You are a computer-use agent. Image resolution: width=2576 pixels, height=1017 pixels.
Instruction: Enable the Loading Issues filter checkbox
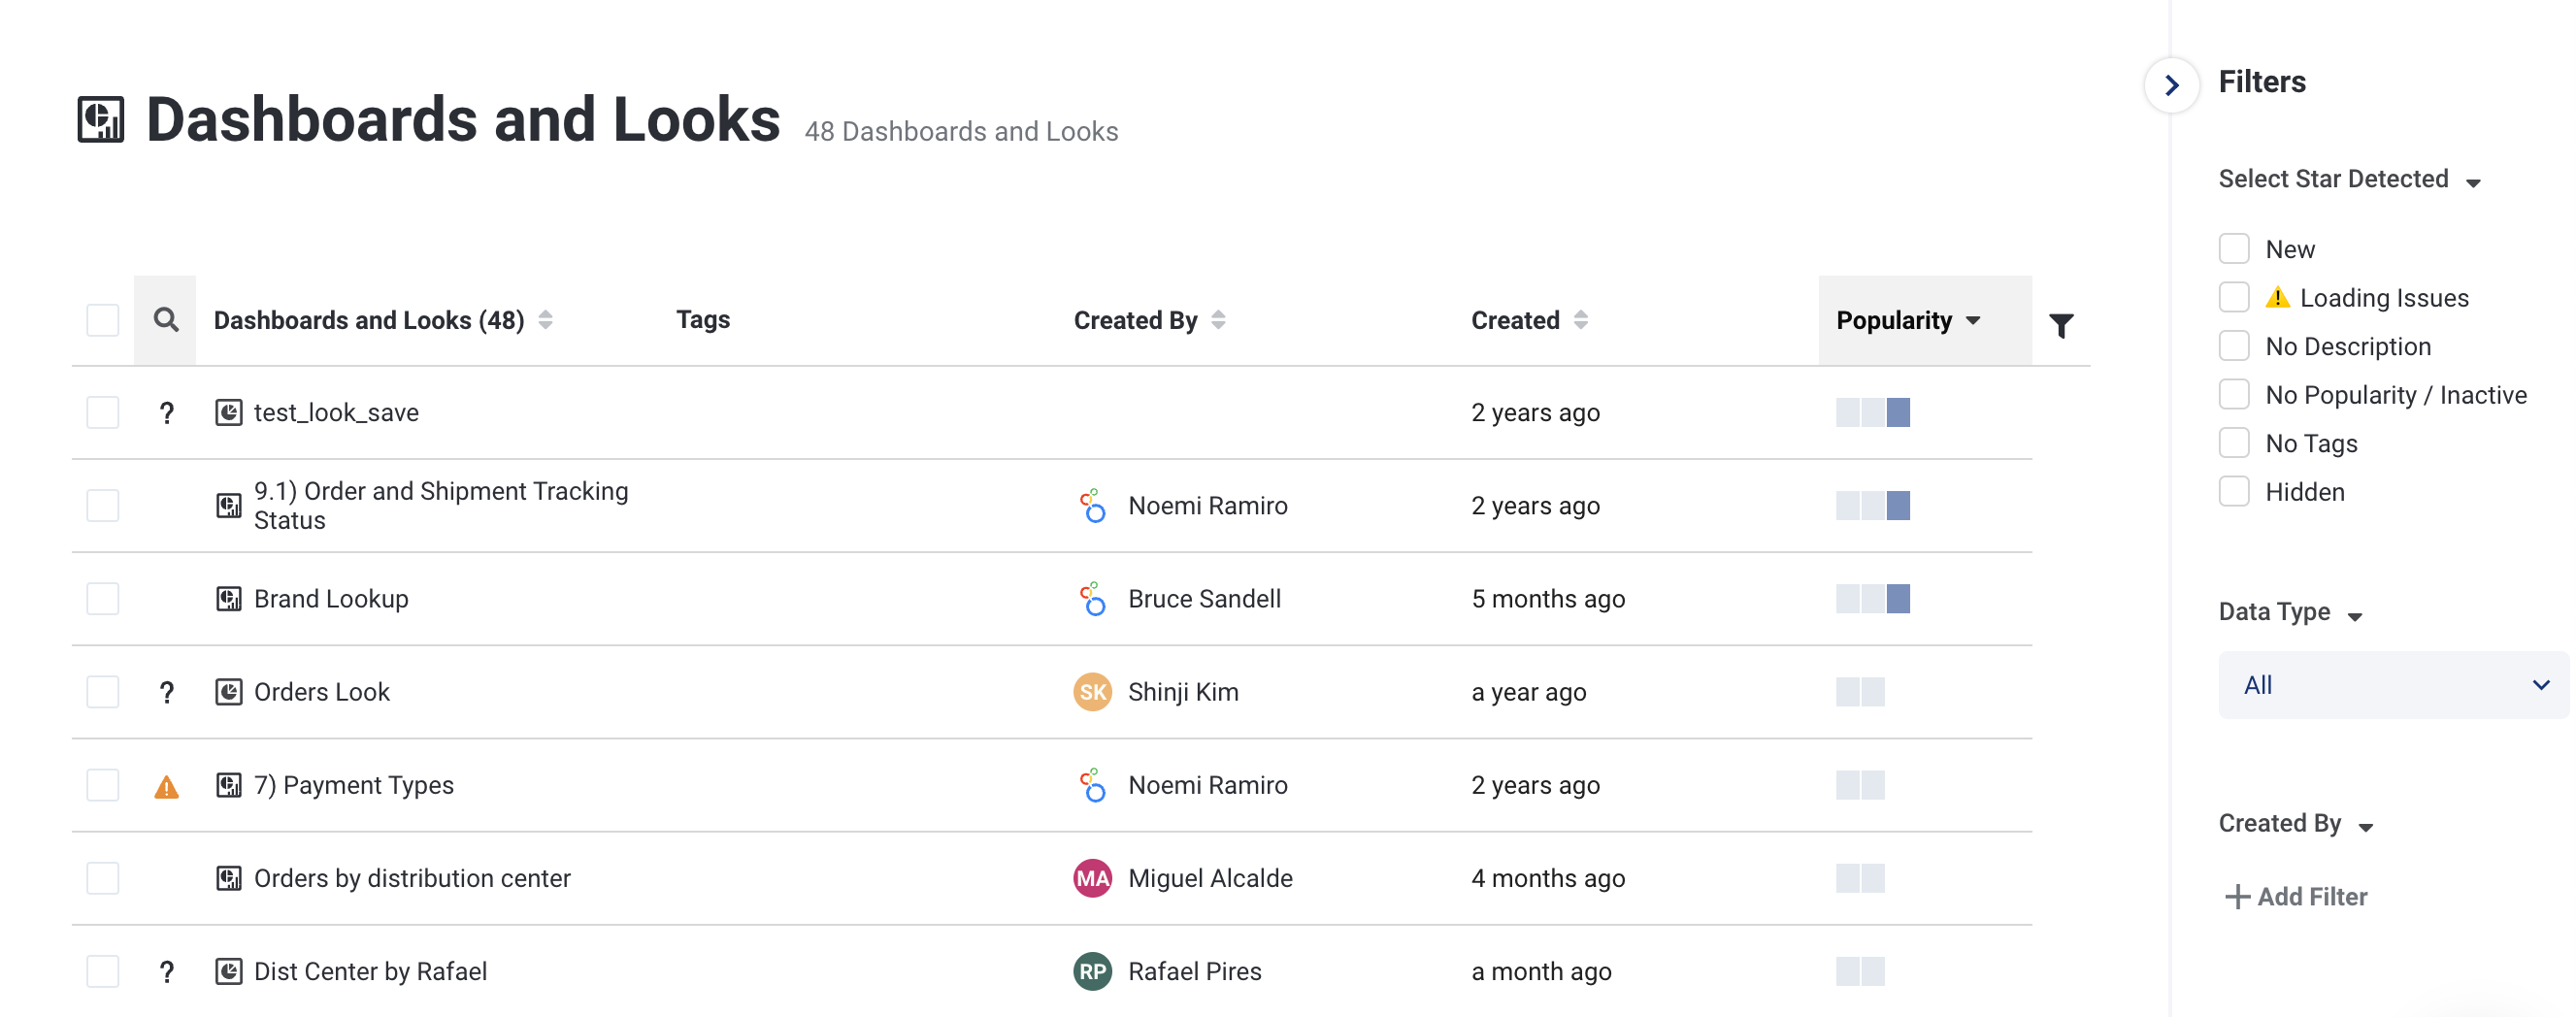pos(2233,298)
